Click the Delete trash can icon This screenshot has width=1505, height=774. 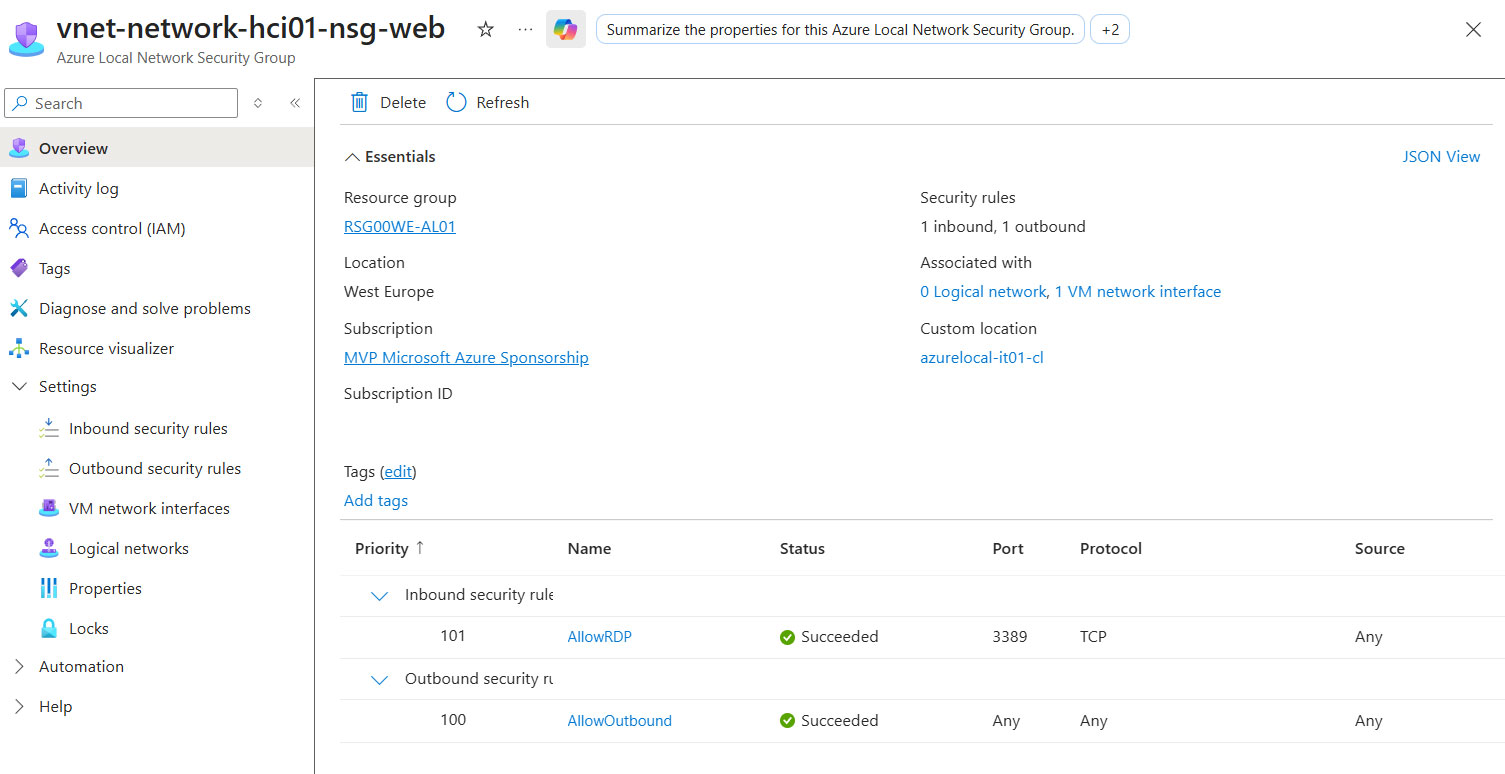click(x=359, y=102)
